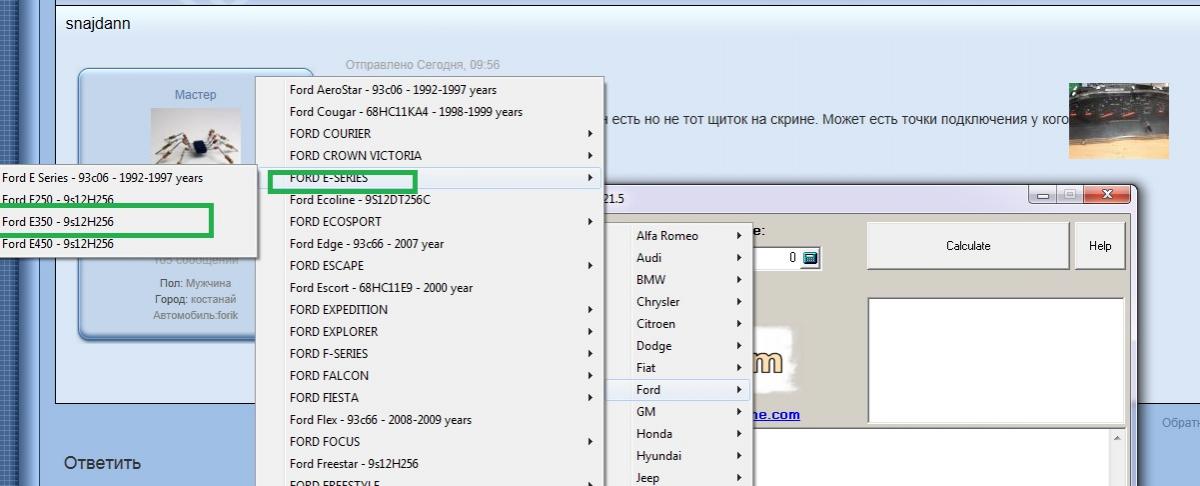The width and height of the screenshot is (1200, 486).
Task: Open the FORD FOCUS submenu
Action: (x=430, y=442)
